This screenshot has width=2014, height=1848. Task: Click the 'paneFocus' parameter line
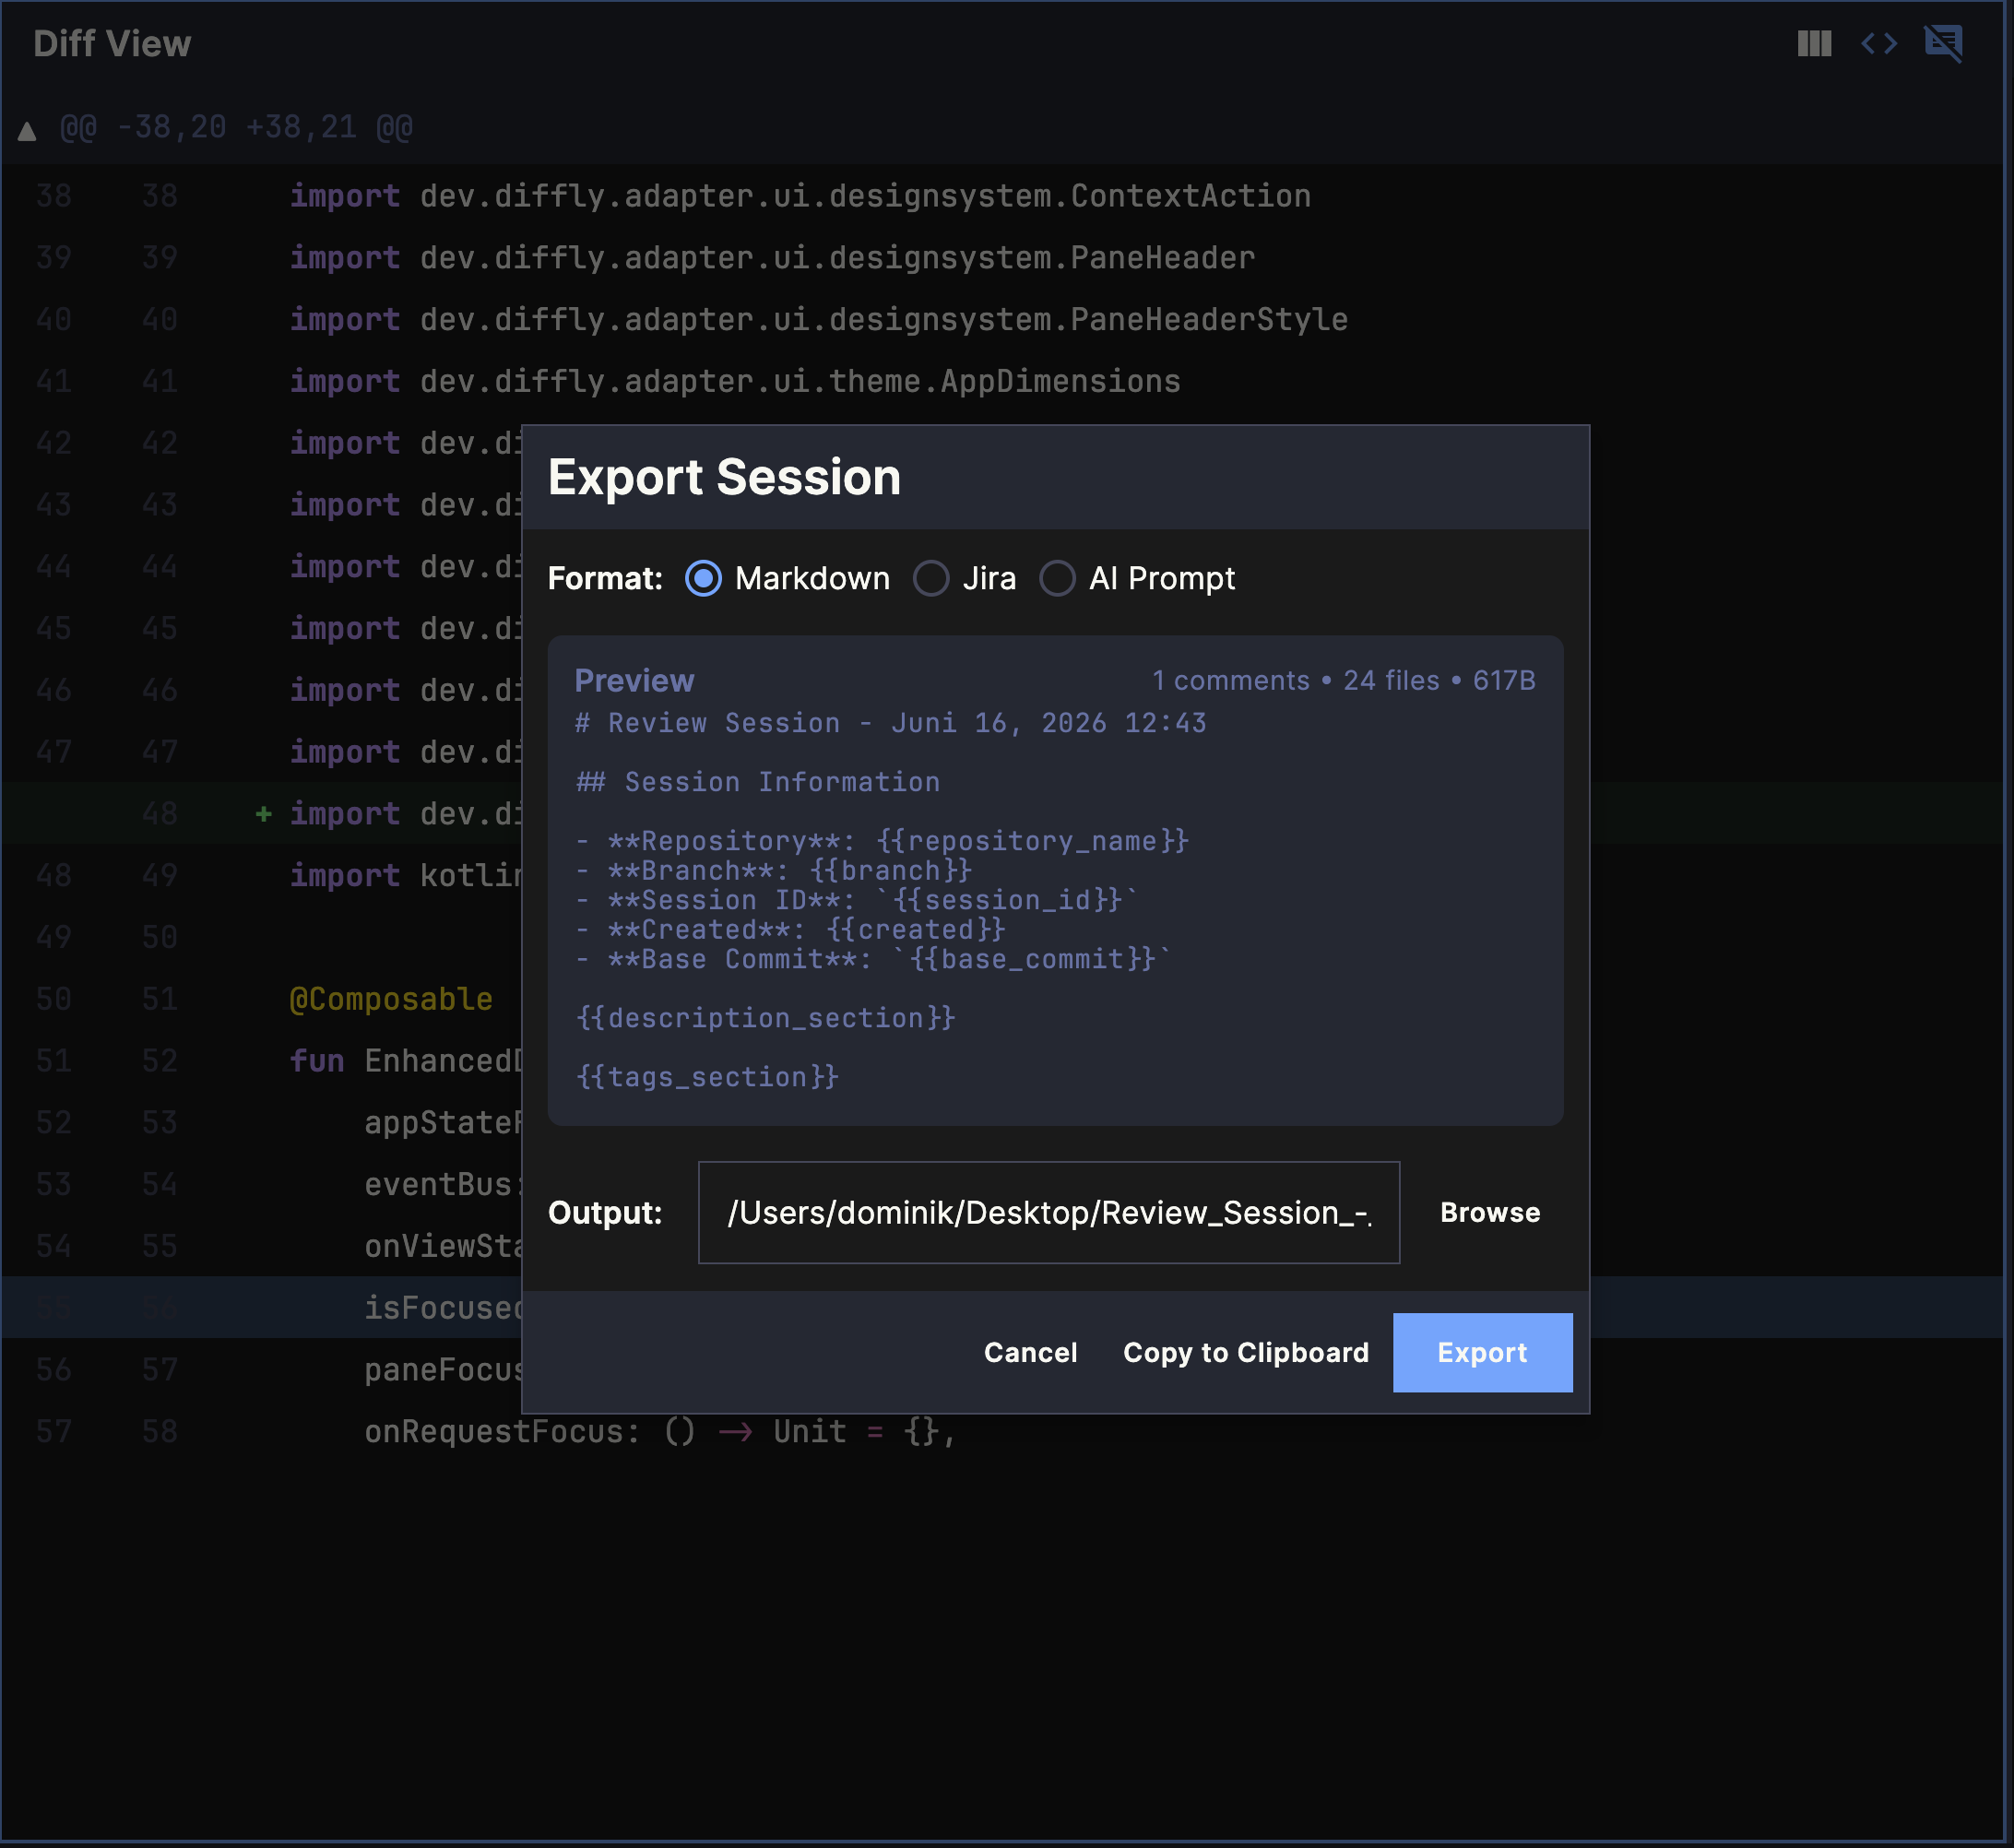pyautogui.click(x=442, y=1370)
